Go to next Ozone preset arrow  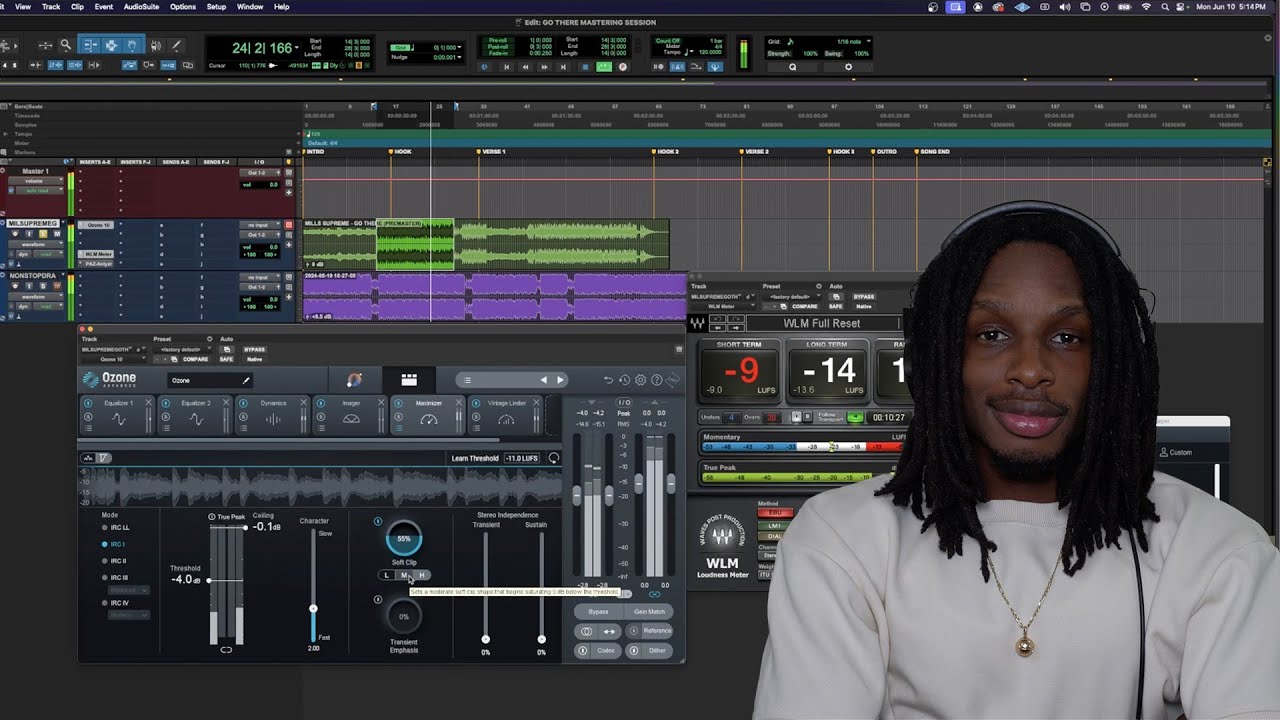coord(560,380)
